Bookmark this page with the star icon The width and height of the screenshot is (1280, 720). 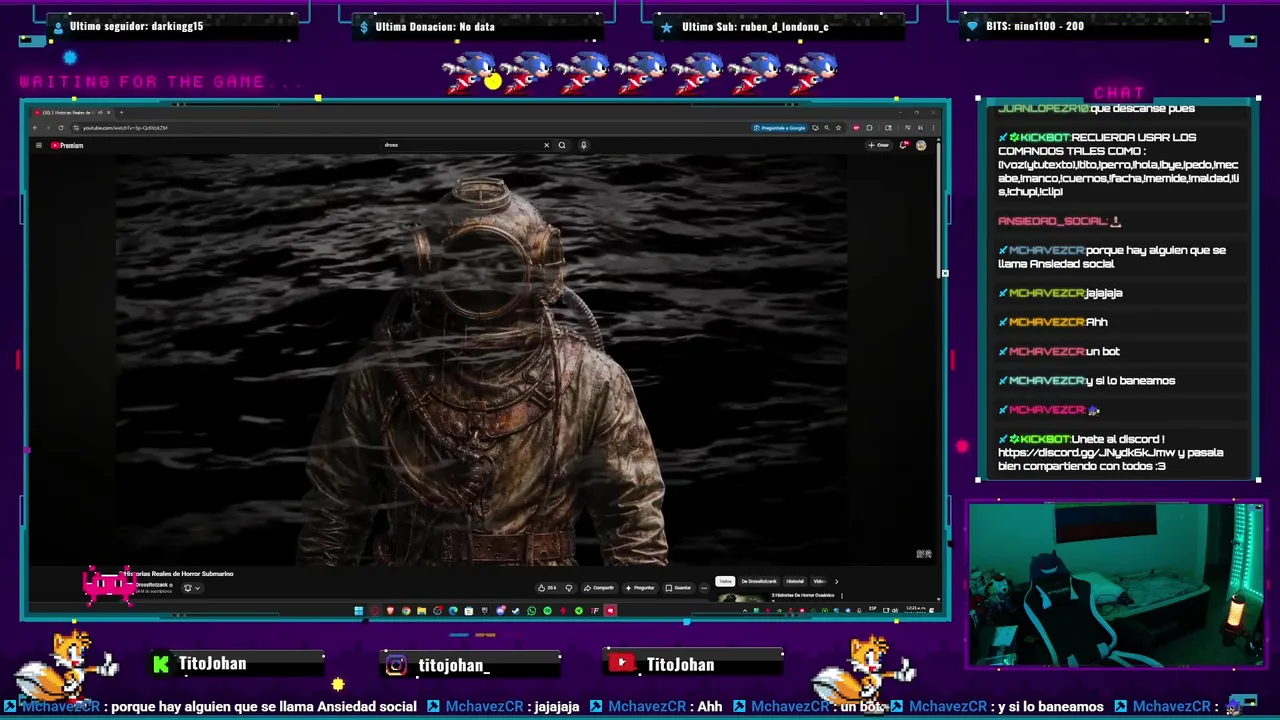839,128
